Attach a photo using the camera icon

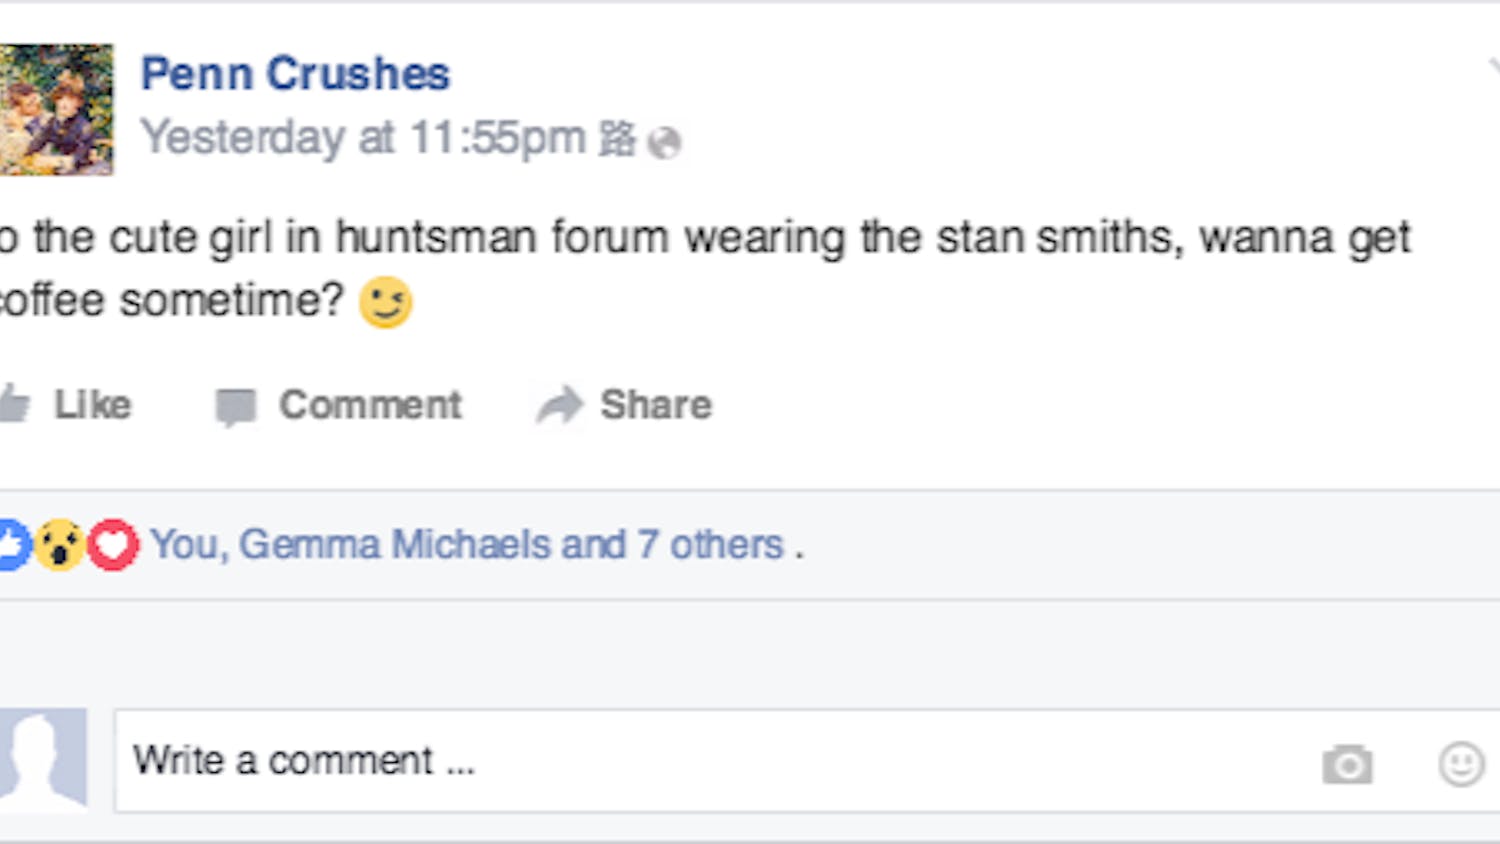pyautogui.click(x=1347, y=765)
